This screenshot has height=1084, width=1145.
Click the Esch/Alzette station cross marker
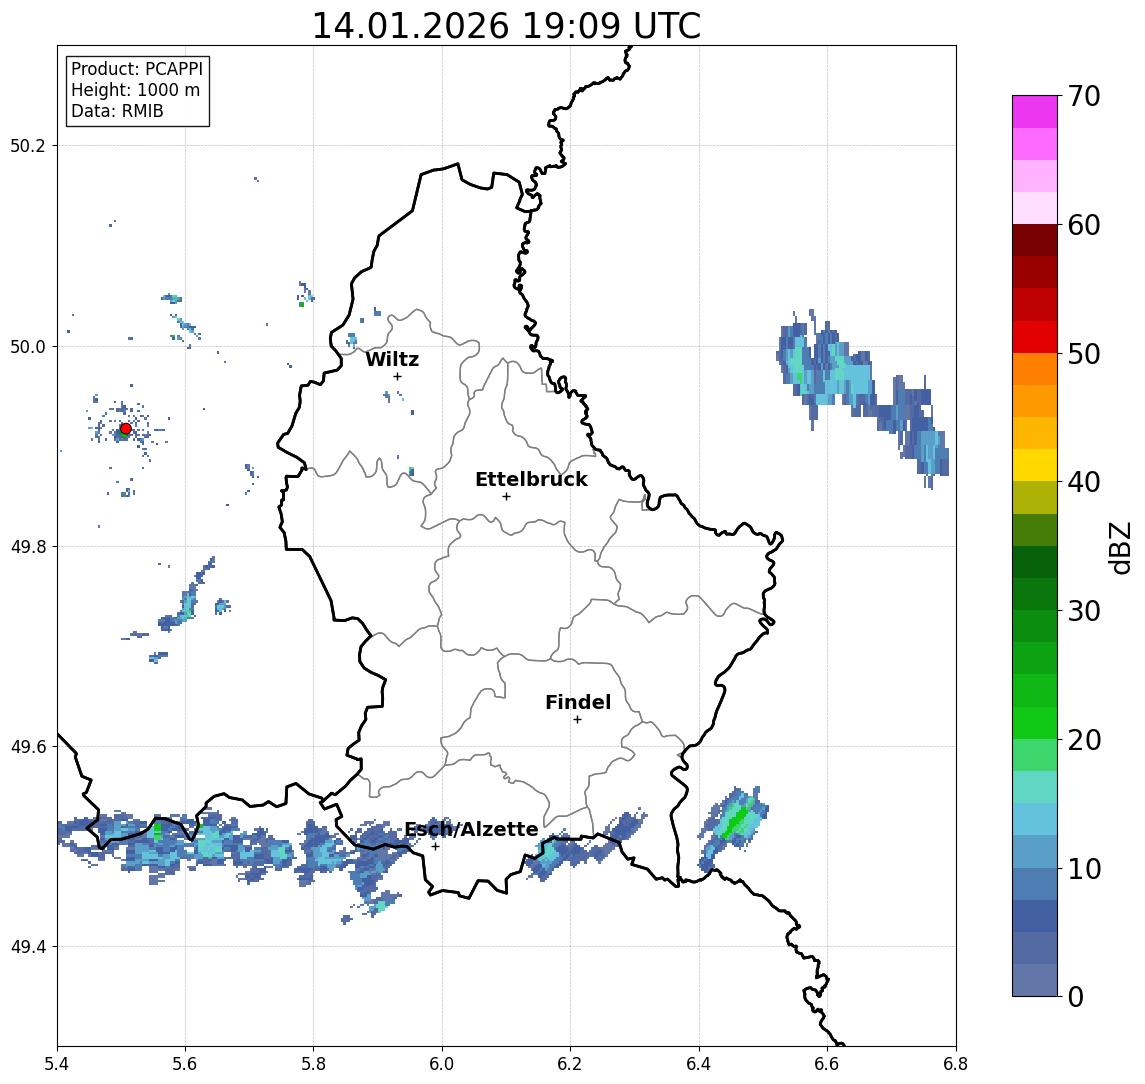(435, 847)
